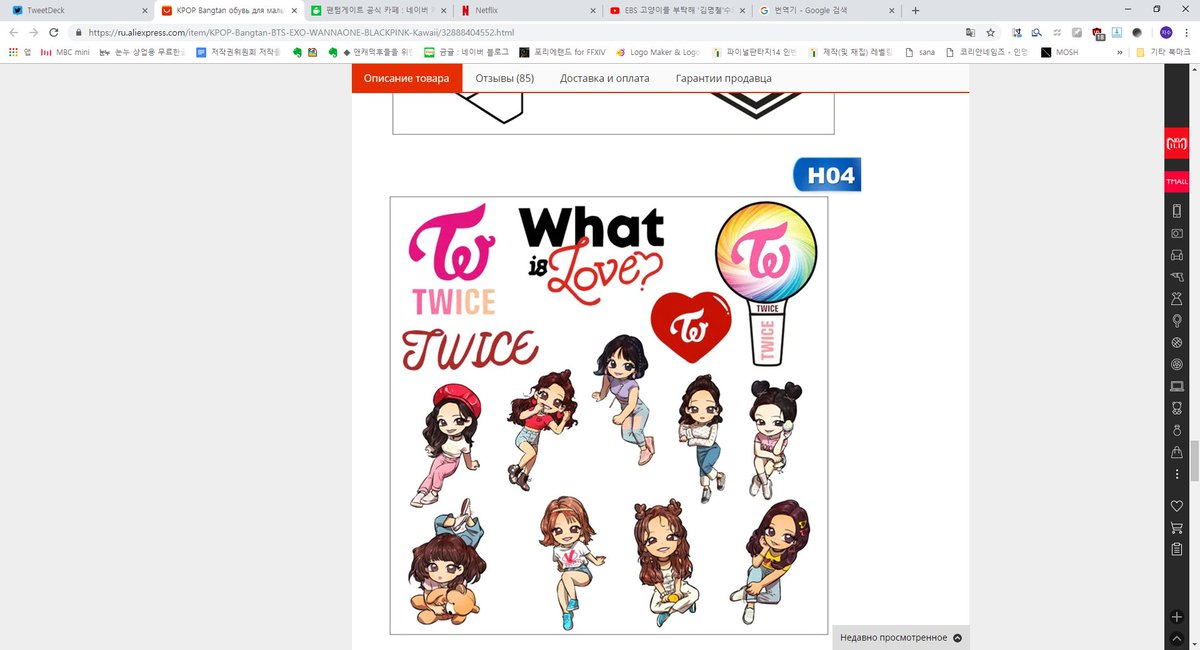The image size is (1200, 650).
Task: Click the plus icon in the sidebar
Action: pyautogui.click(x=1176, y=616)
